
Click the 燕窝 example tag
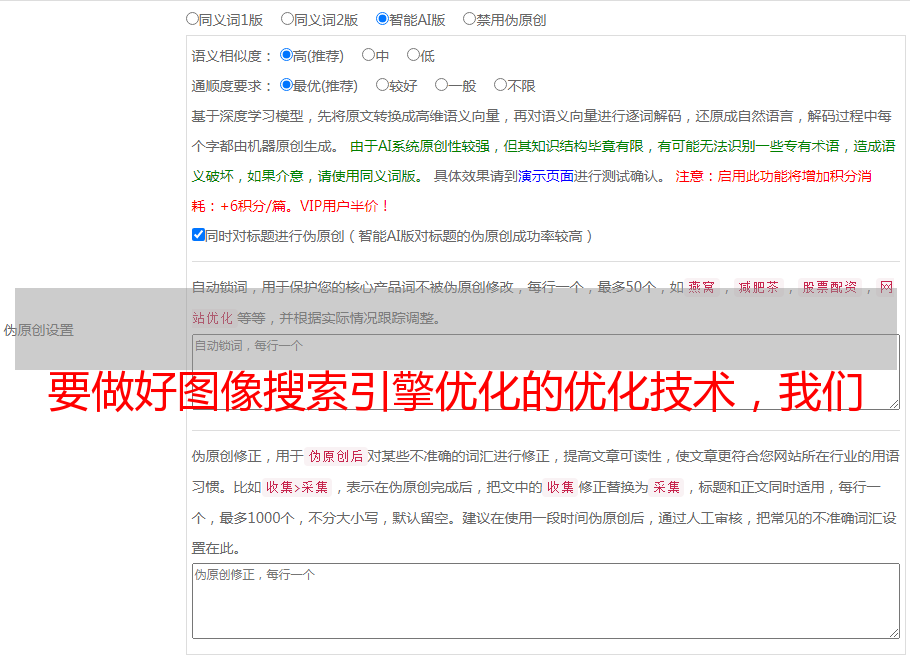(x=701, y=287)
